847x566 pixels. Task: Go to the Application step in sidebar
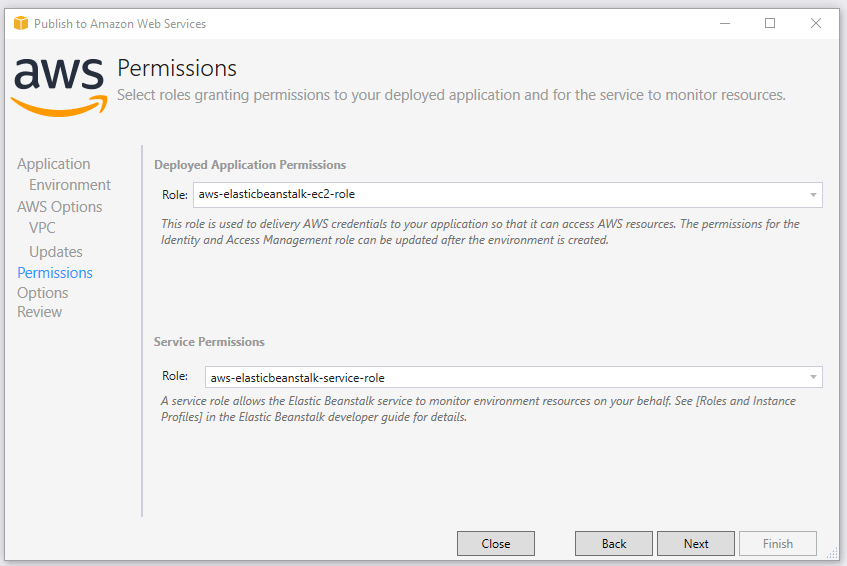click(54, 164)
